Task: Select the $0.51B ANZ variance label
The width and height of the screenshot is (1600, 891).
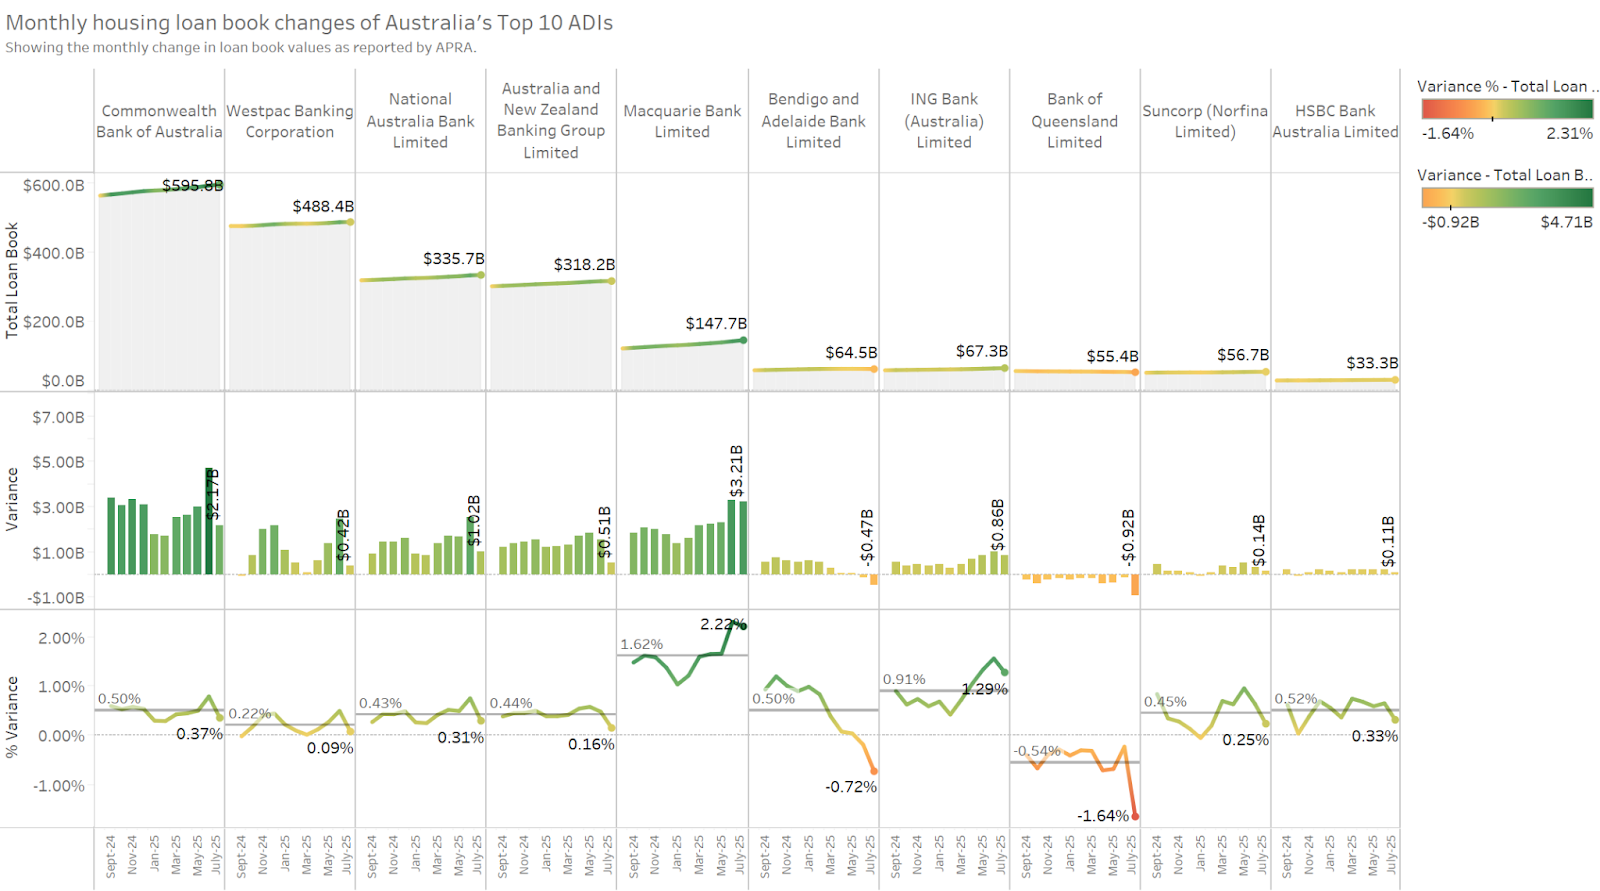Action: coord(604,532)
